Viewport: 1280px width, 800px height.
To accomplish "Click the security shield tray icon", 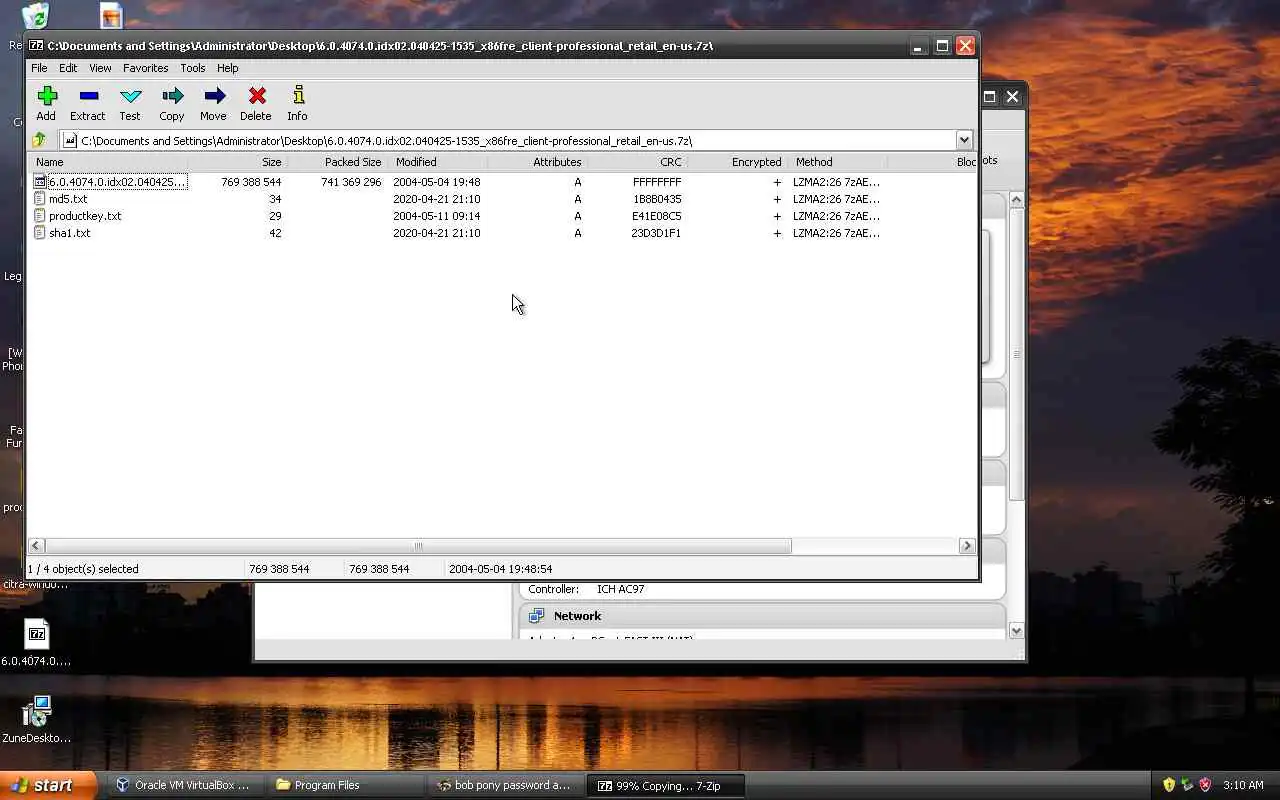I will click(x=1168, y=785).
